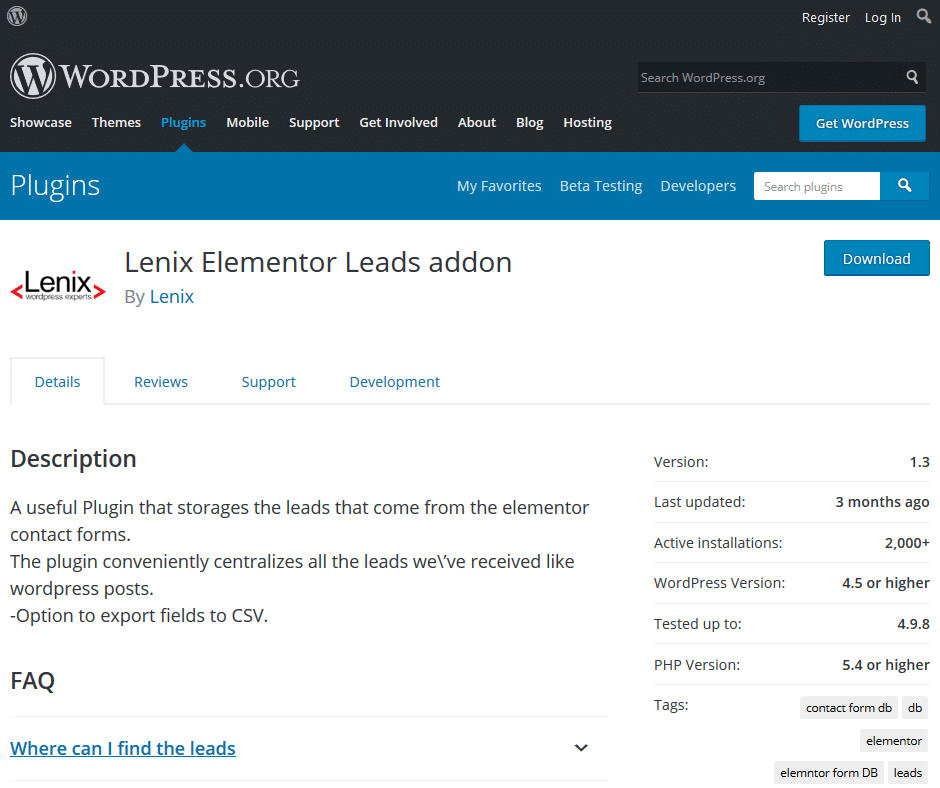Open the Lenix author link
Screen dimensions: 940x788
(x=171, y=297)
